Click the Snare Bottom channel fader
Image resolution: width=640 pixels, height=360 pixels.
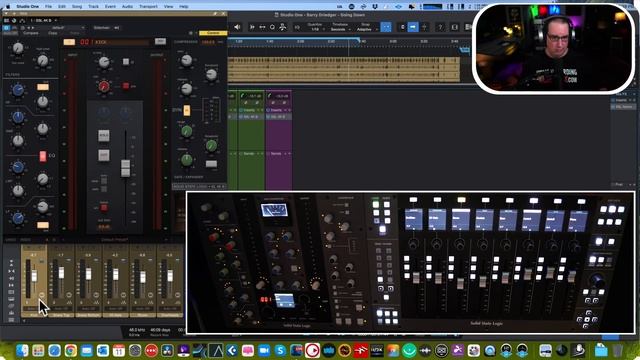88,274
